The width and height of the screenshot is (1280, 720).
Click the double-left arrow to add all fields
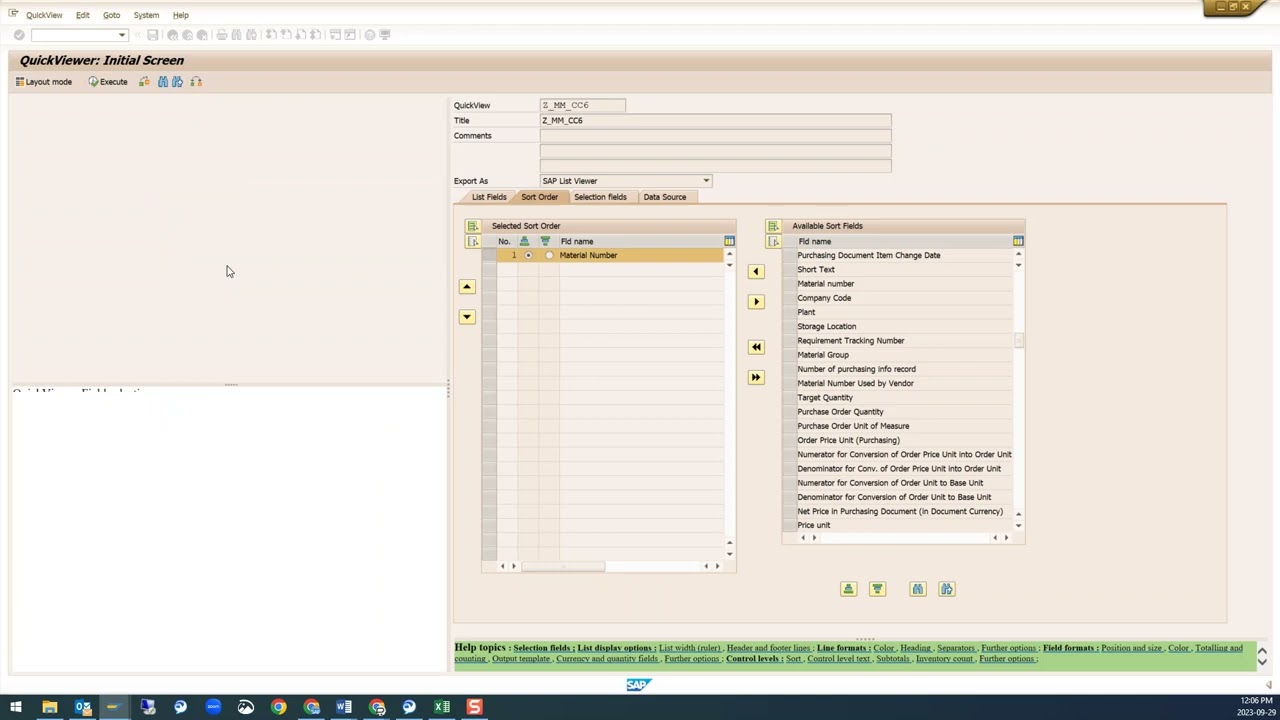click(x=756, y=347)
